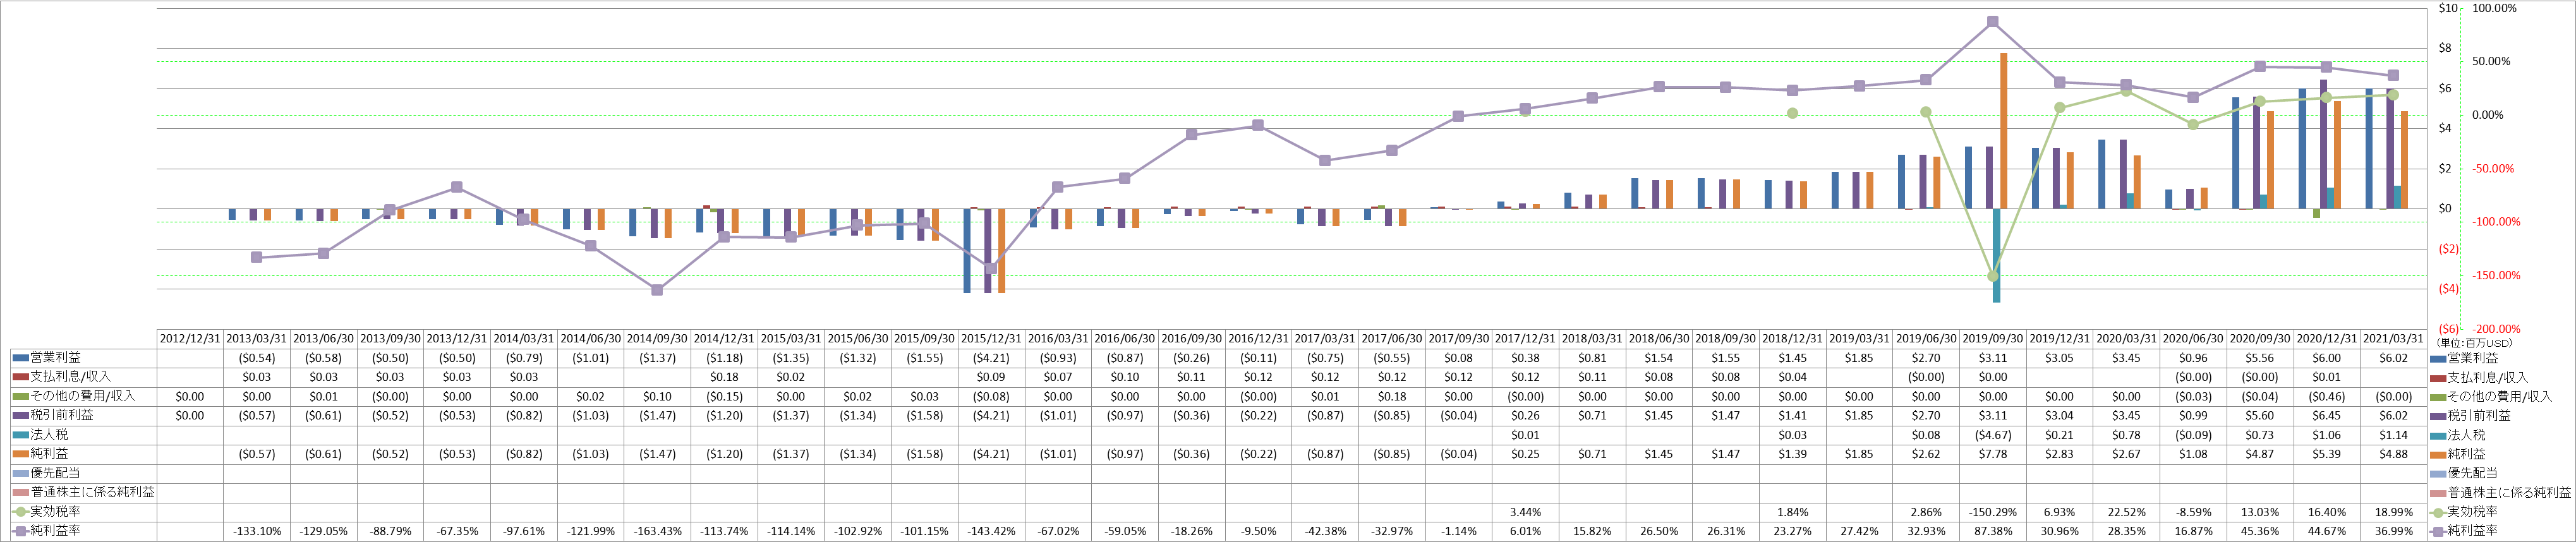Viewport: 2576px width, 542px height.
Task: Click the $5.56 operating income cell
Action: (x=2260, y=358)
